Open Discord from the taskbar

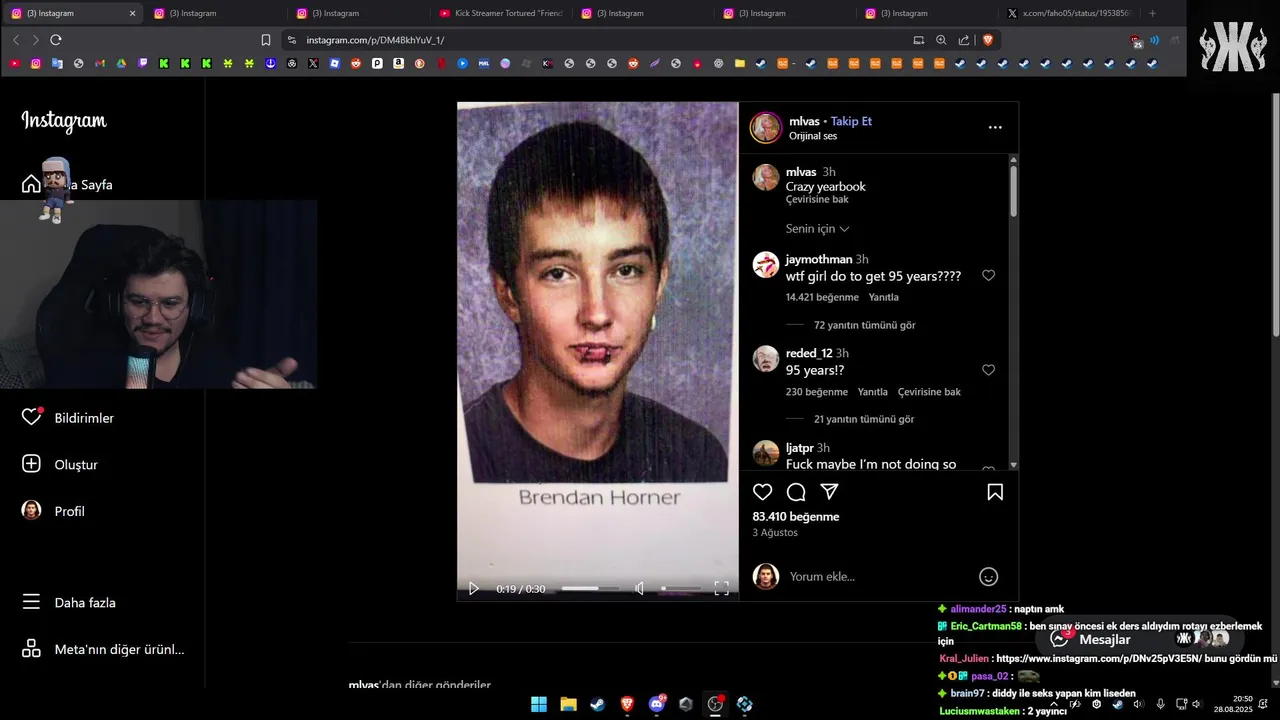656,704
